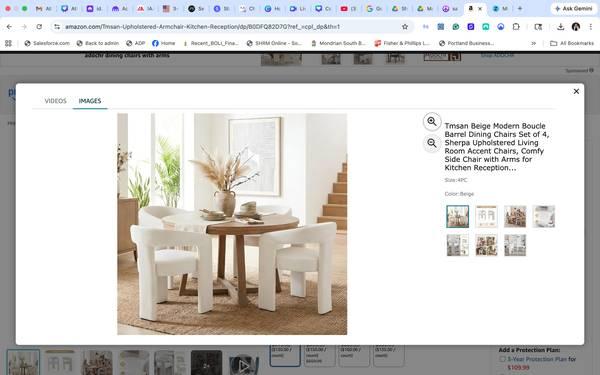This screenshot has height=375, width=600.
Task: Open a new browser tab
Action: 520,8
